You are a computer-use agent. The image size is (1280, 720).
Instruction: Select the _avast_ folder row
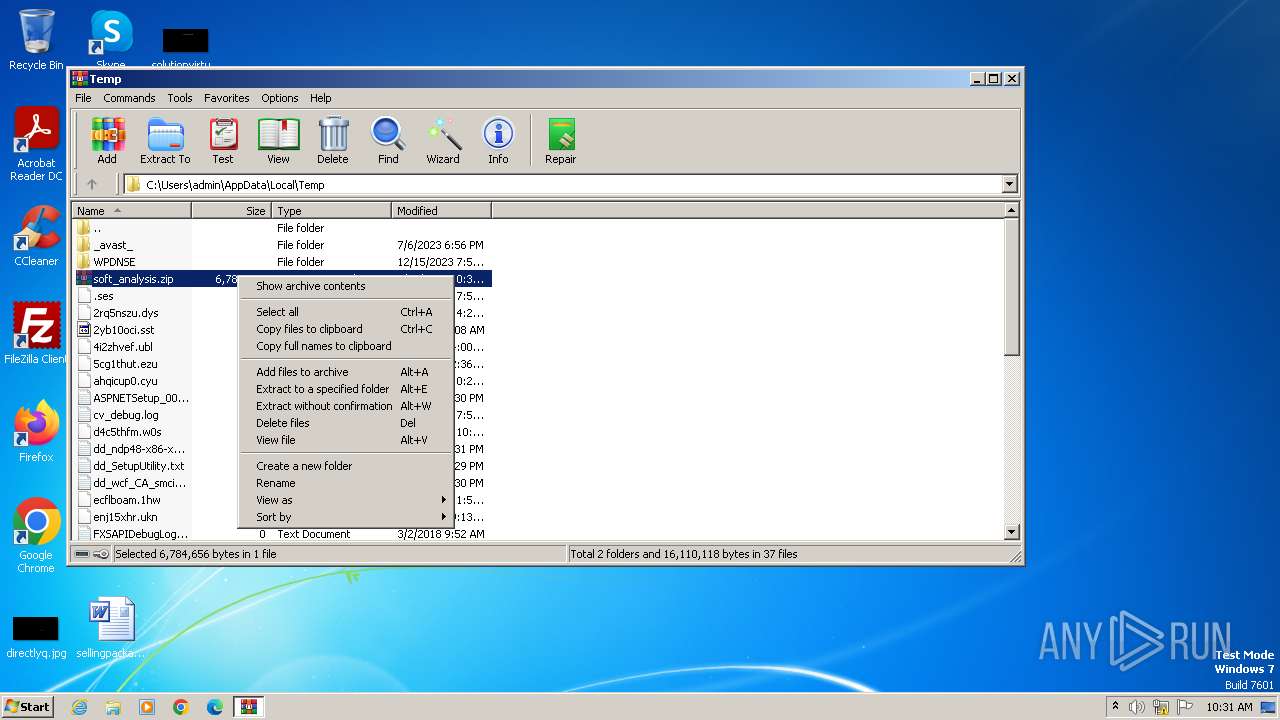coord(282,245)
